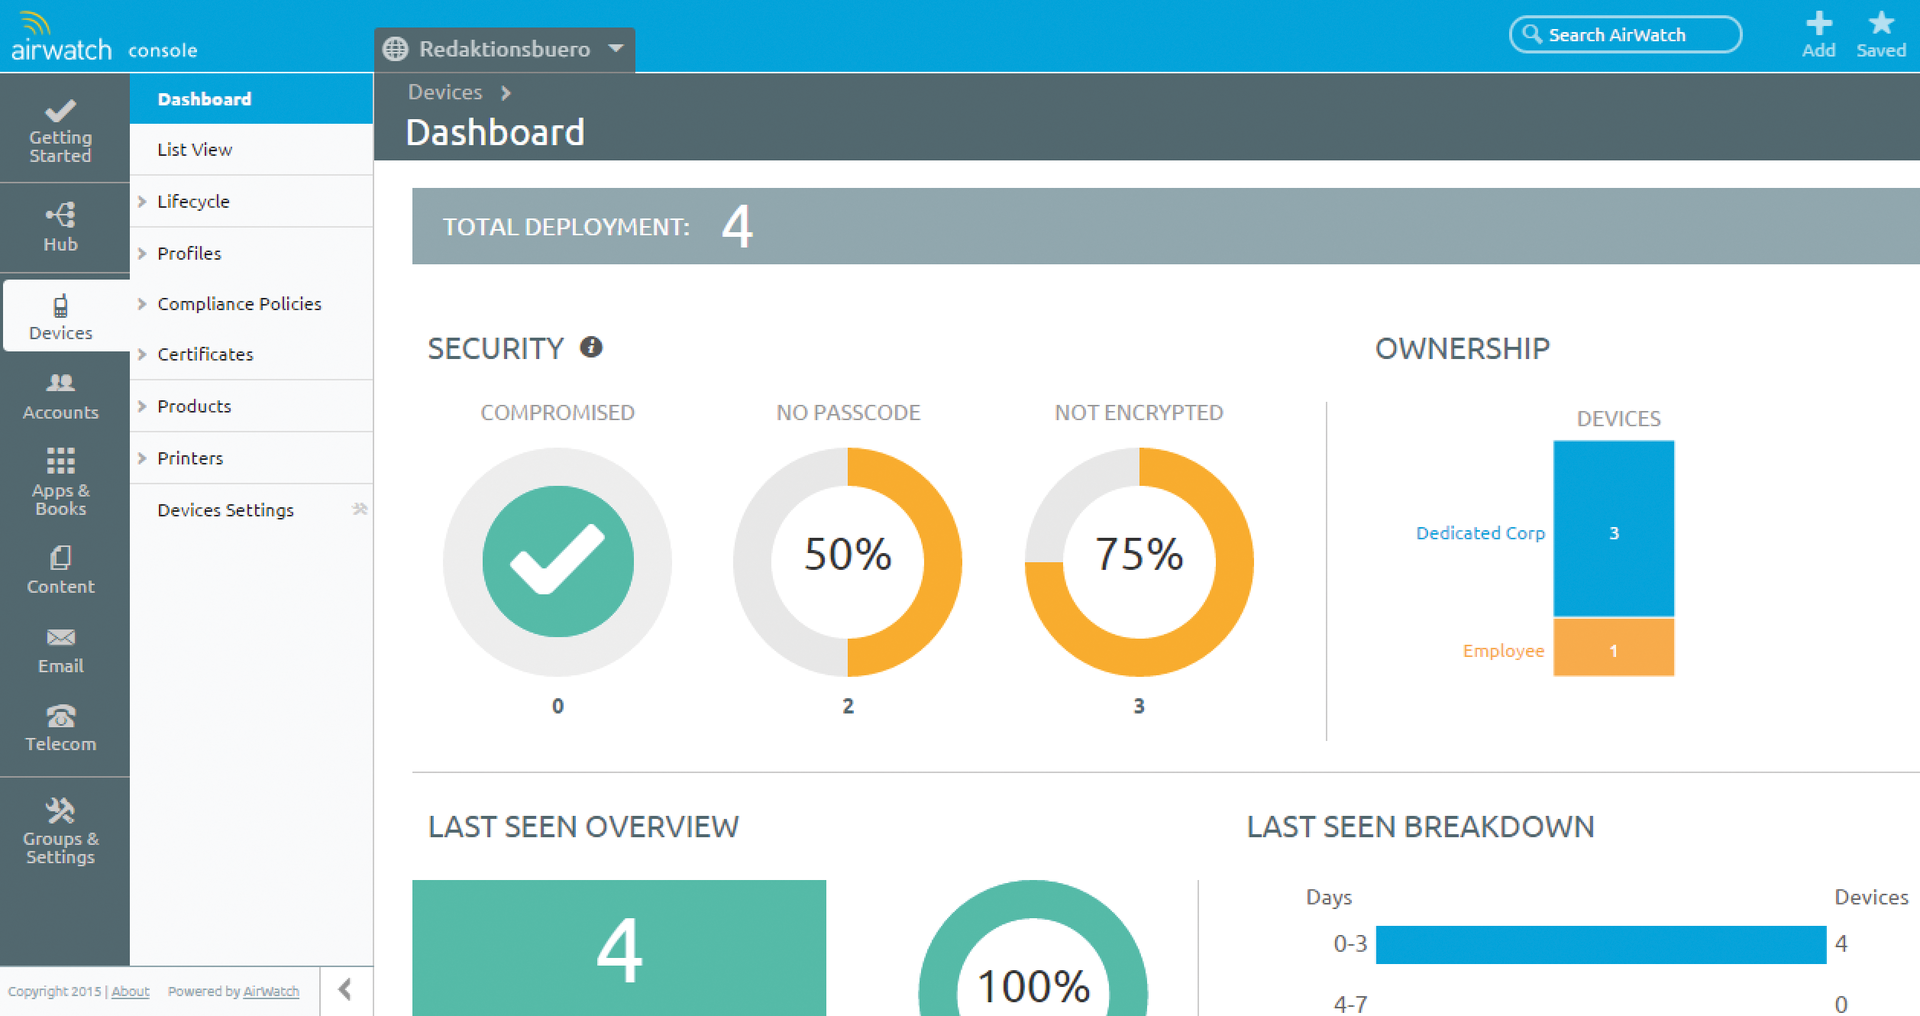This screenshot has height=1016, width=1920.
Task: Click the Security info tooltip icon
Action: [x=591, y=348]
